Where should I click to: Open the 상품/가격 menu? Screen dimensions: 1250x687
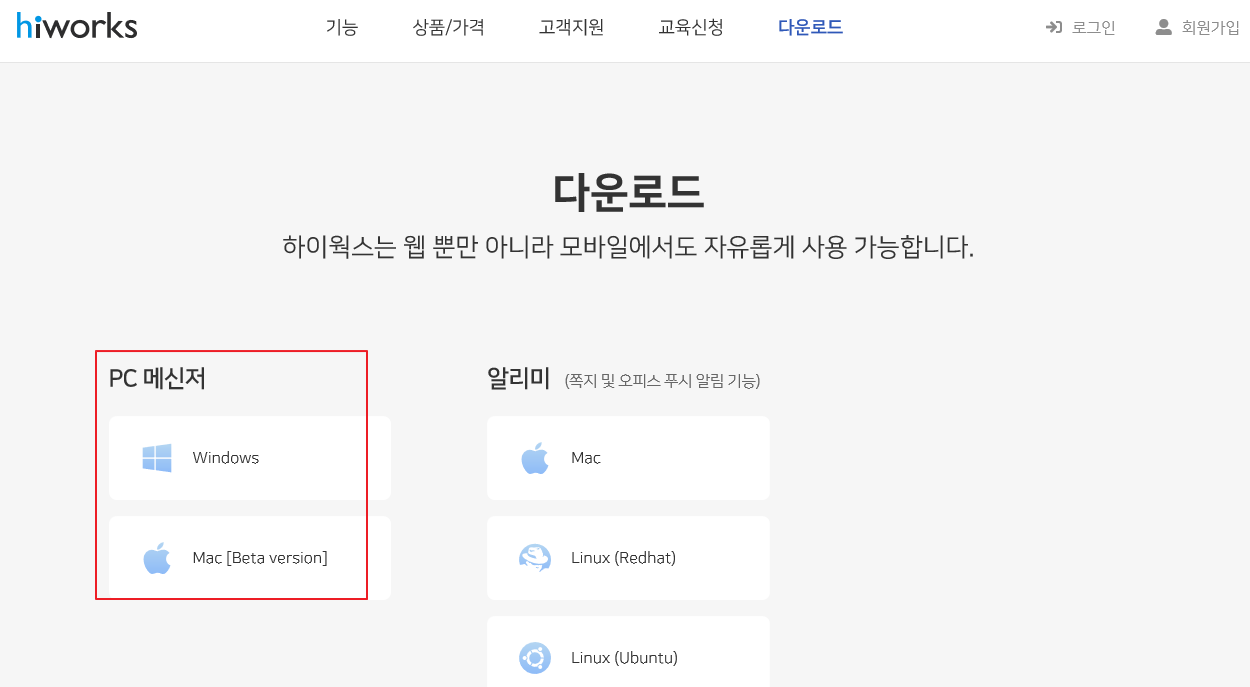tap(449, 27)
